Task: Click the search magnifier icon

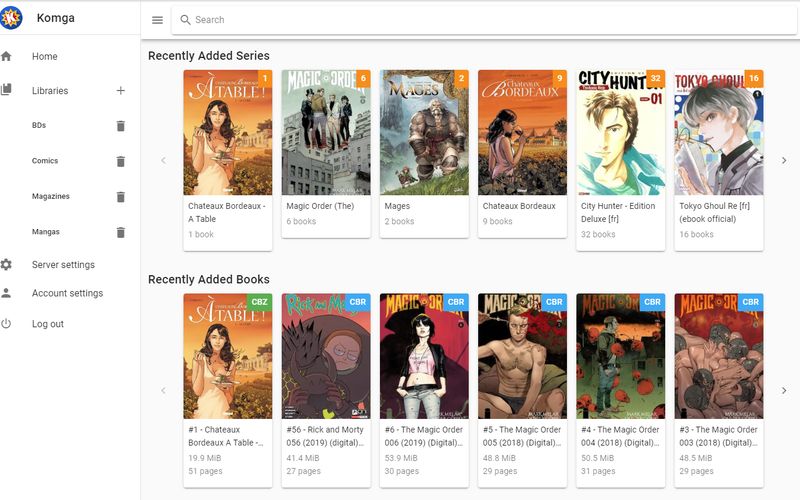Action: (x=185, y=20)
